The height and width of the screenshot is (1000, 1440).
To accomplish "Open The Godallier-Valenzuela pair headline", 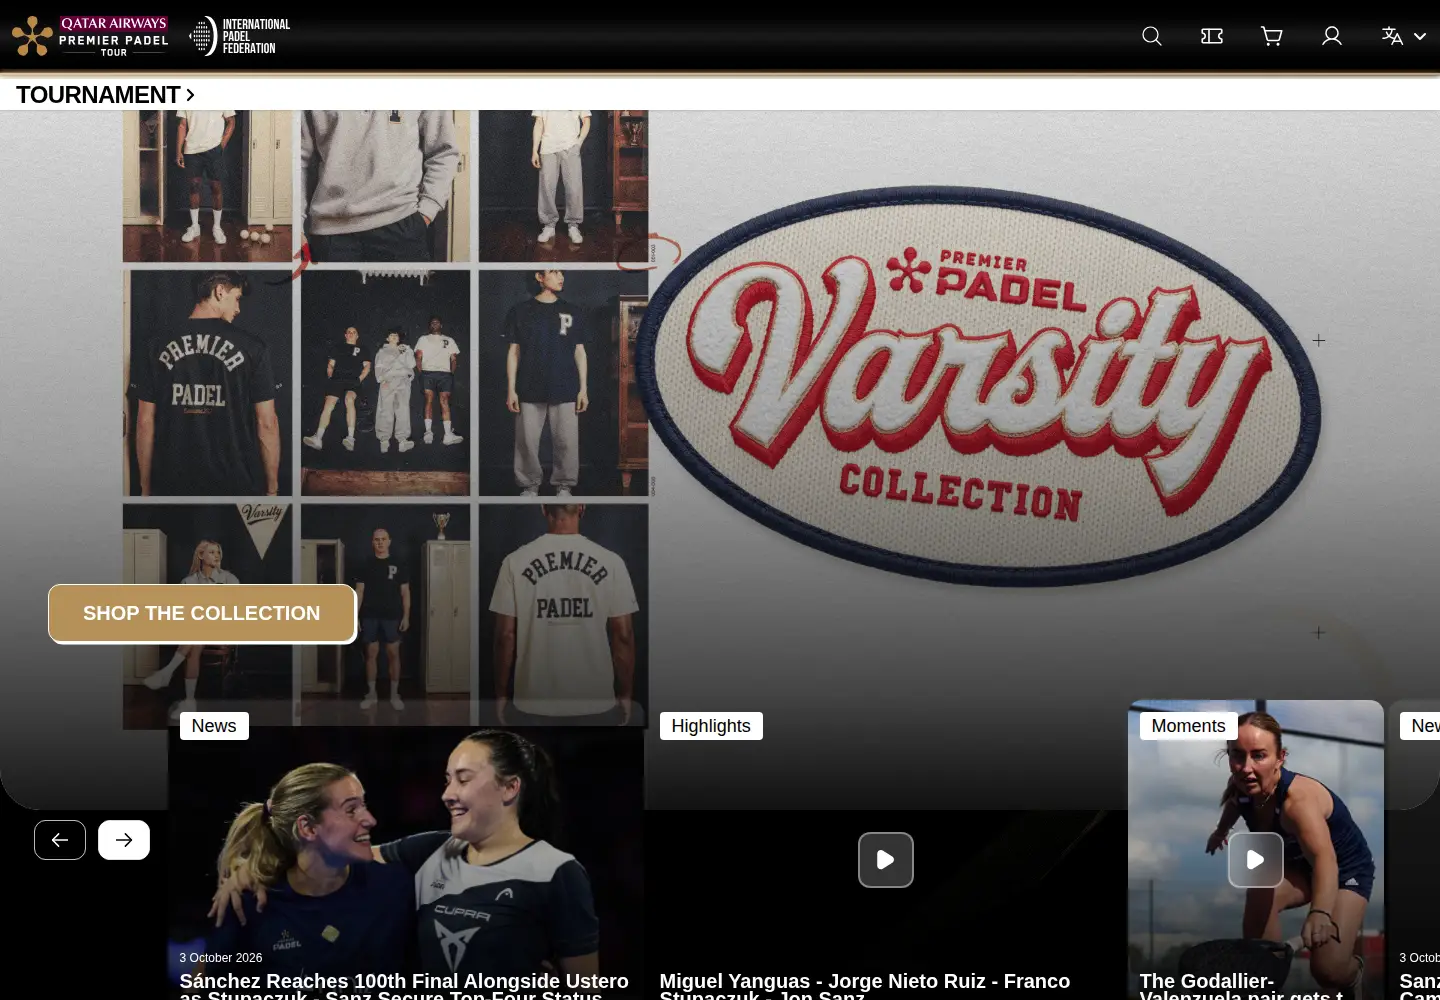I will click(x=1242, y=985).
